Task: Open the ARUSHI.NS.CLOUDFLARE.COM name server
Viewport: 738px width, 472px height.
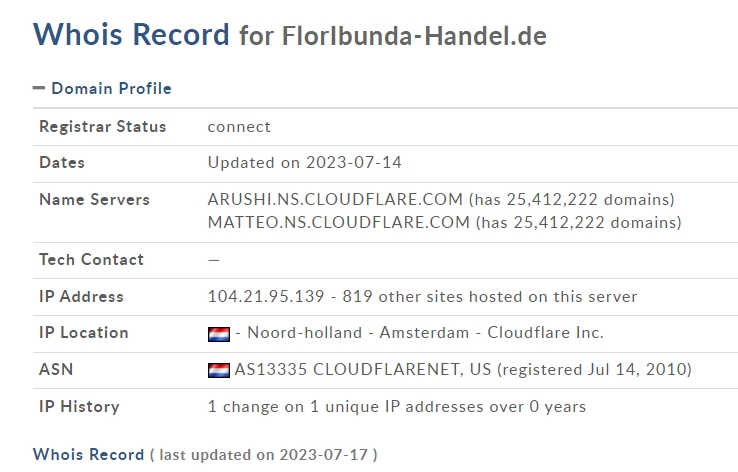Action: point(335,199)
